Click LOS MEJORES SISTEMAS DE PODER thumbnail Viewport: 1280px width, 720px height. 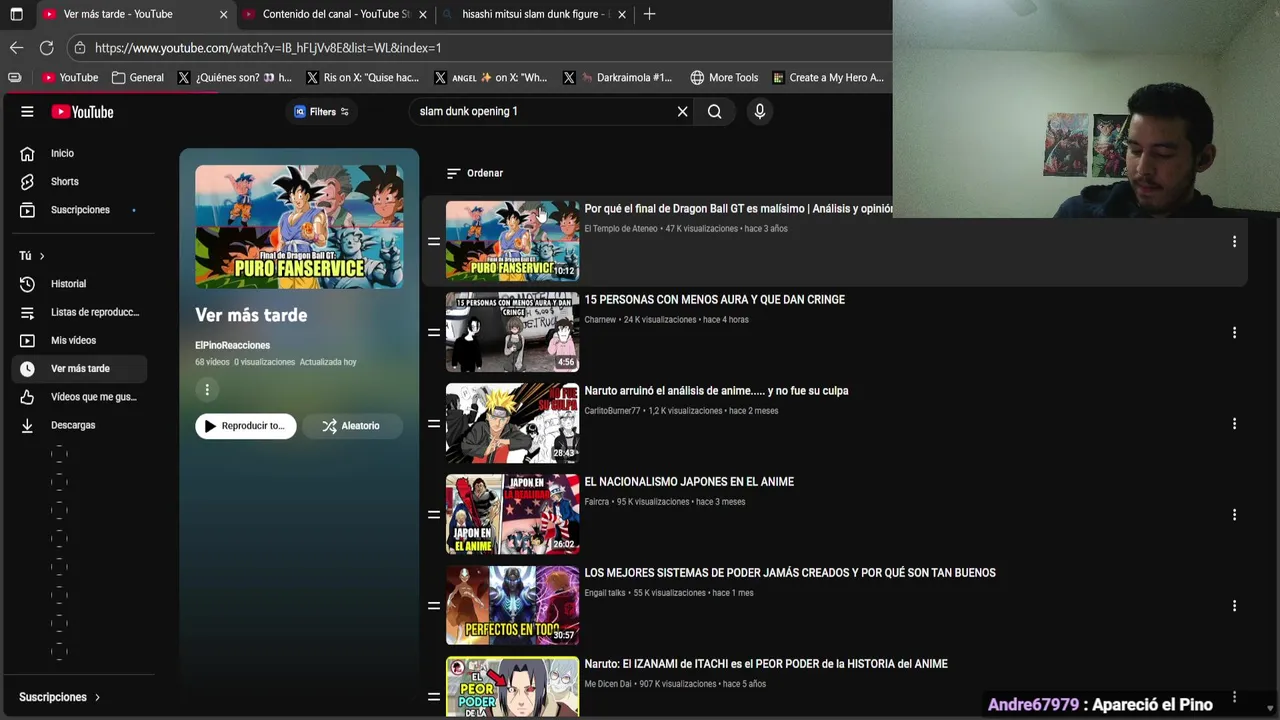click(x=512, y=605)
